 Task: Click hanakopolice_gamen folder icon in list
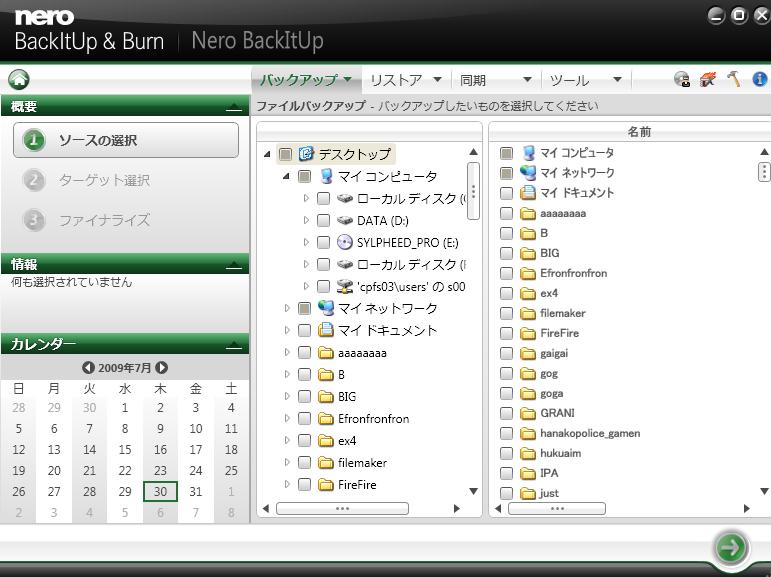point(528,433)
